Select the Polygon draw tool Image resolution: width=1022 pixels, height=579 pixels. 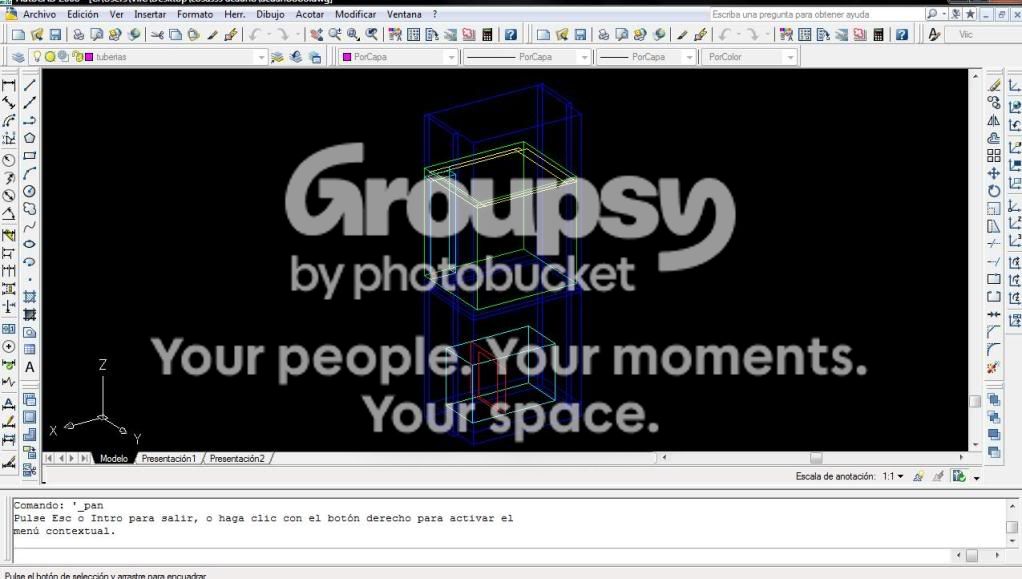click(x=29, y=138)
